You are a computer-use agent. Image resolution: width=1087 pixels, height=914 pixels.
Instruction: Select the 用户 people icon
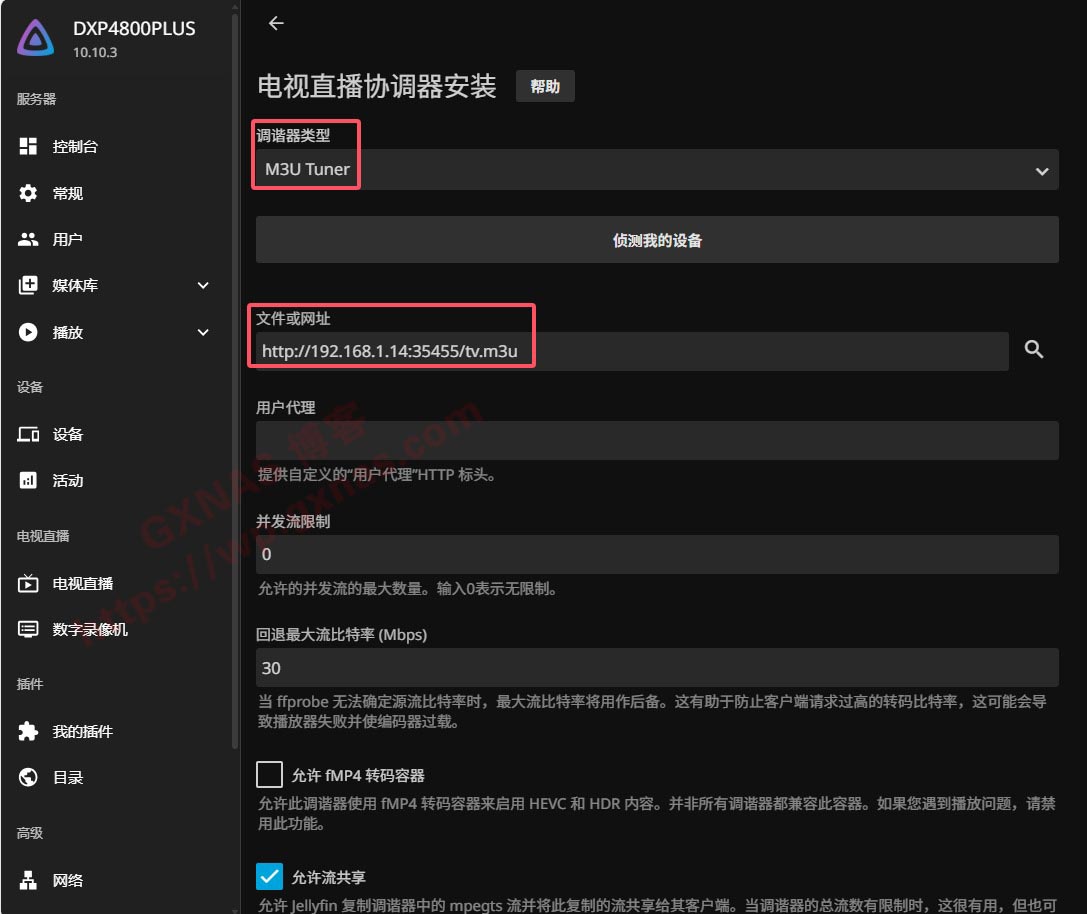28,240
